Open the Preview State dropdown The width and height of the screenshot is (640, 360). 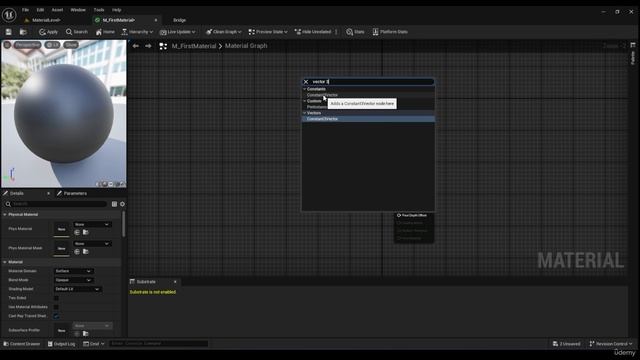pos(268,32)
